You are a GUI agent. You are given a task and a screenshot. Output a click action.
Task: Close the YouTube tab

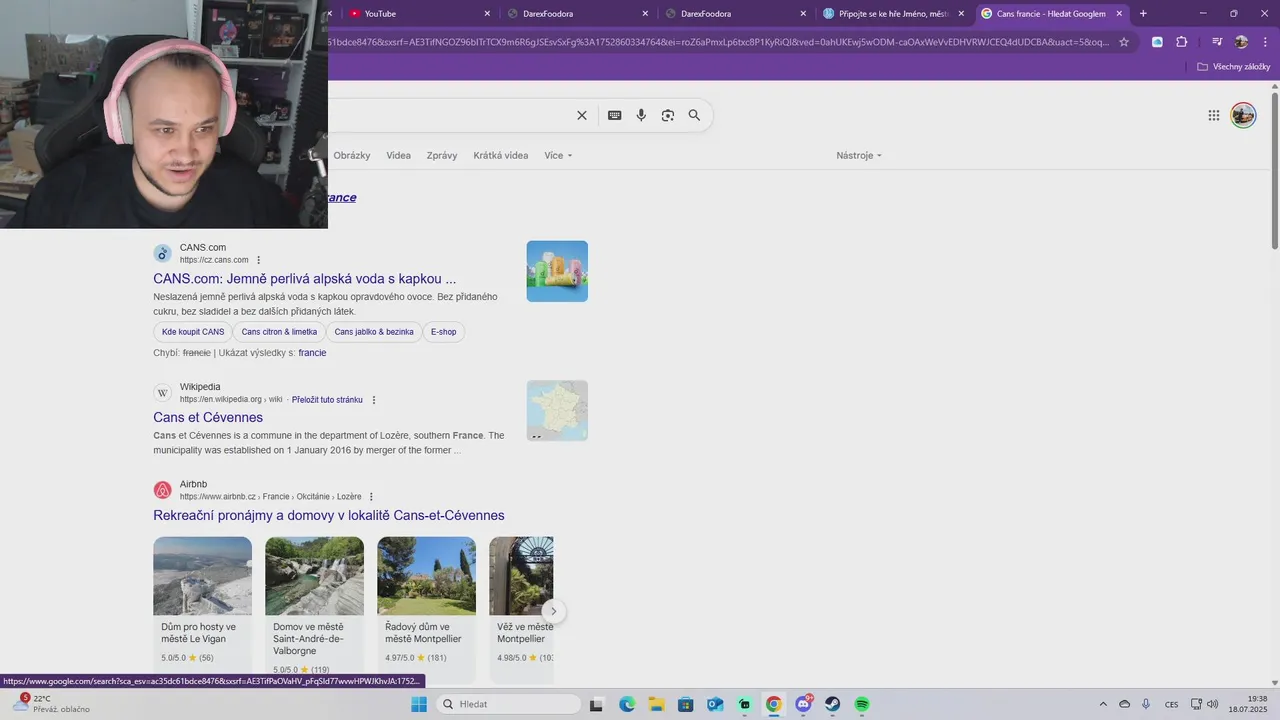487,14
